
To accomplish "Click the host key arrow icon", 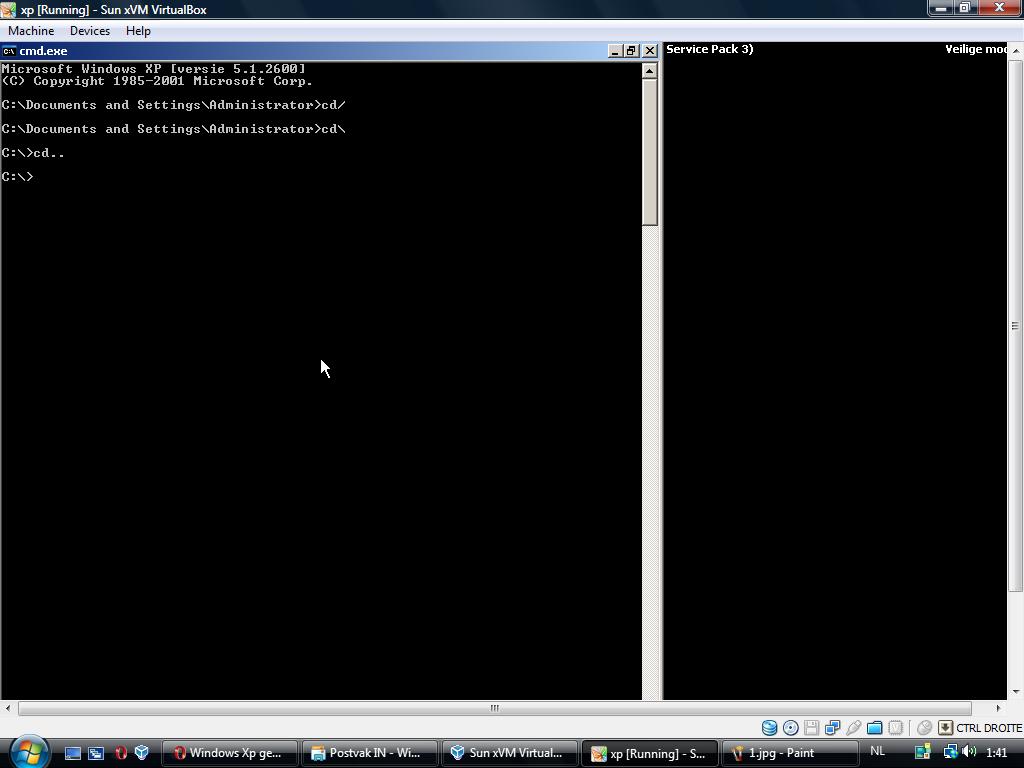I will [945, 728].
